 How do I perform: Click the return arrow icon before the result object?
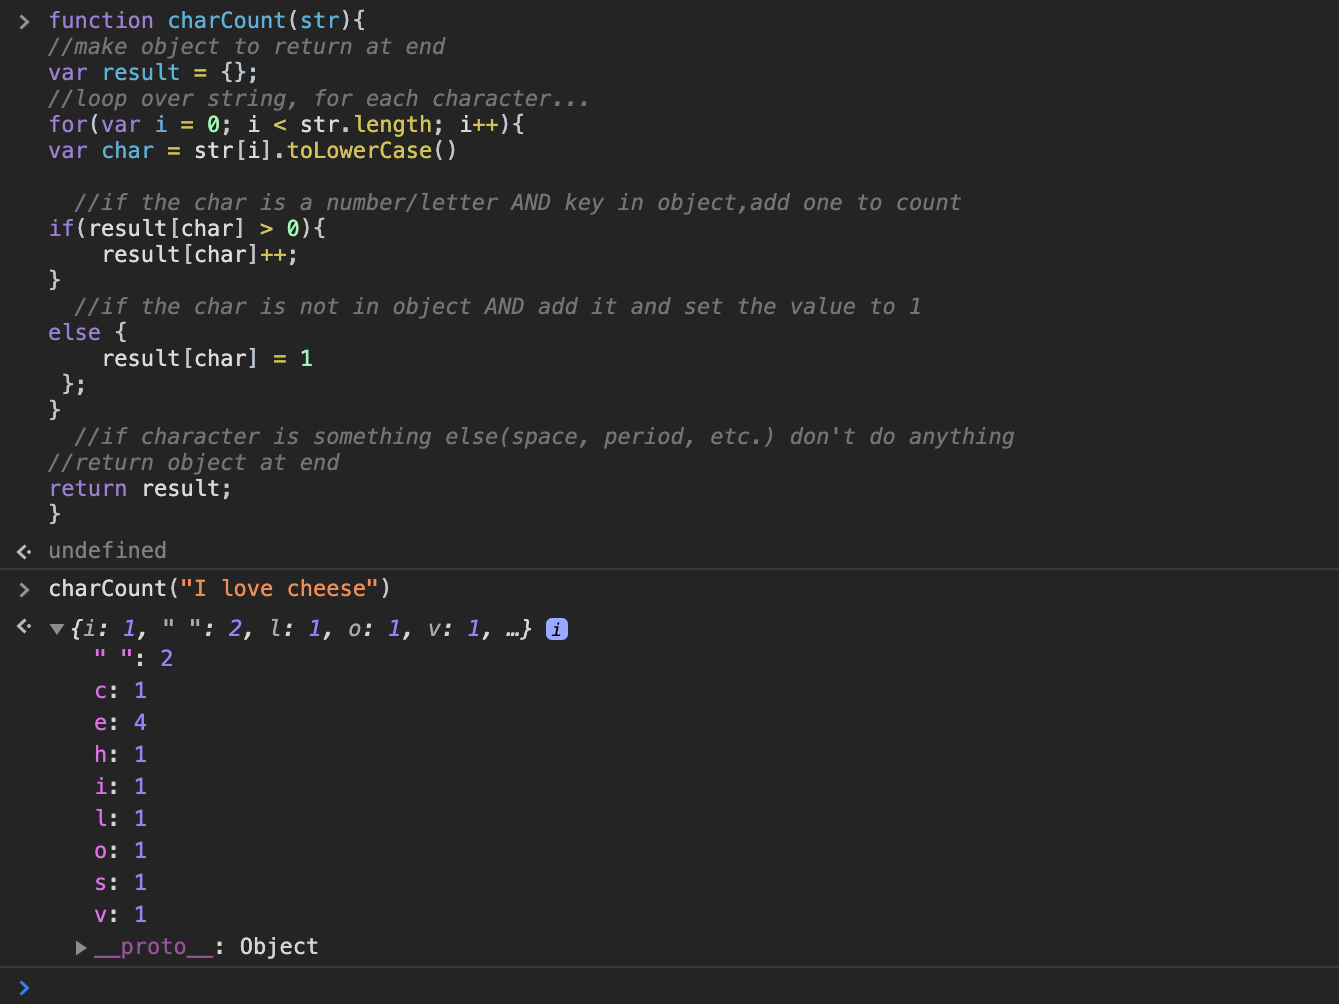pyautogui.click(x=23, y=627)
